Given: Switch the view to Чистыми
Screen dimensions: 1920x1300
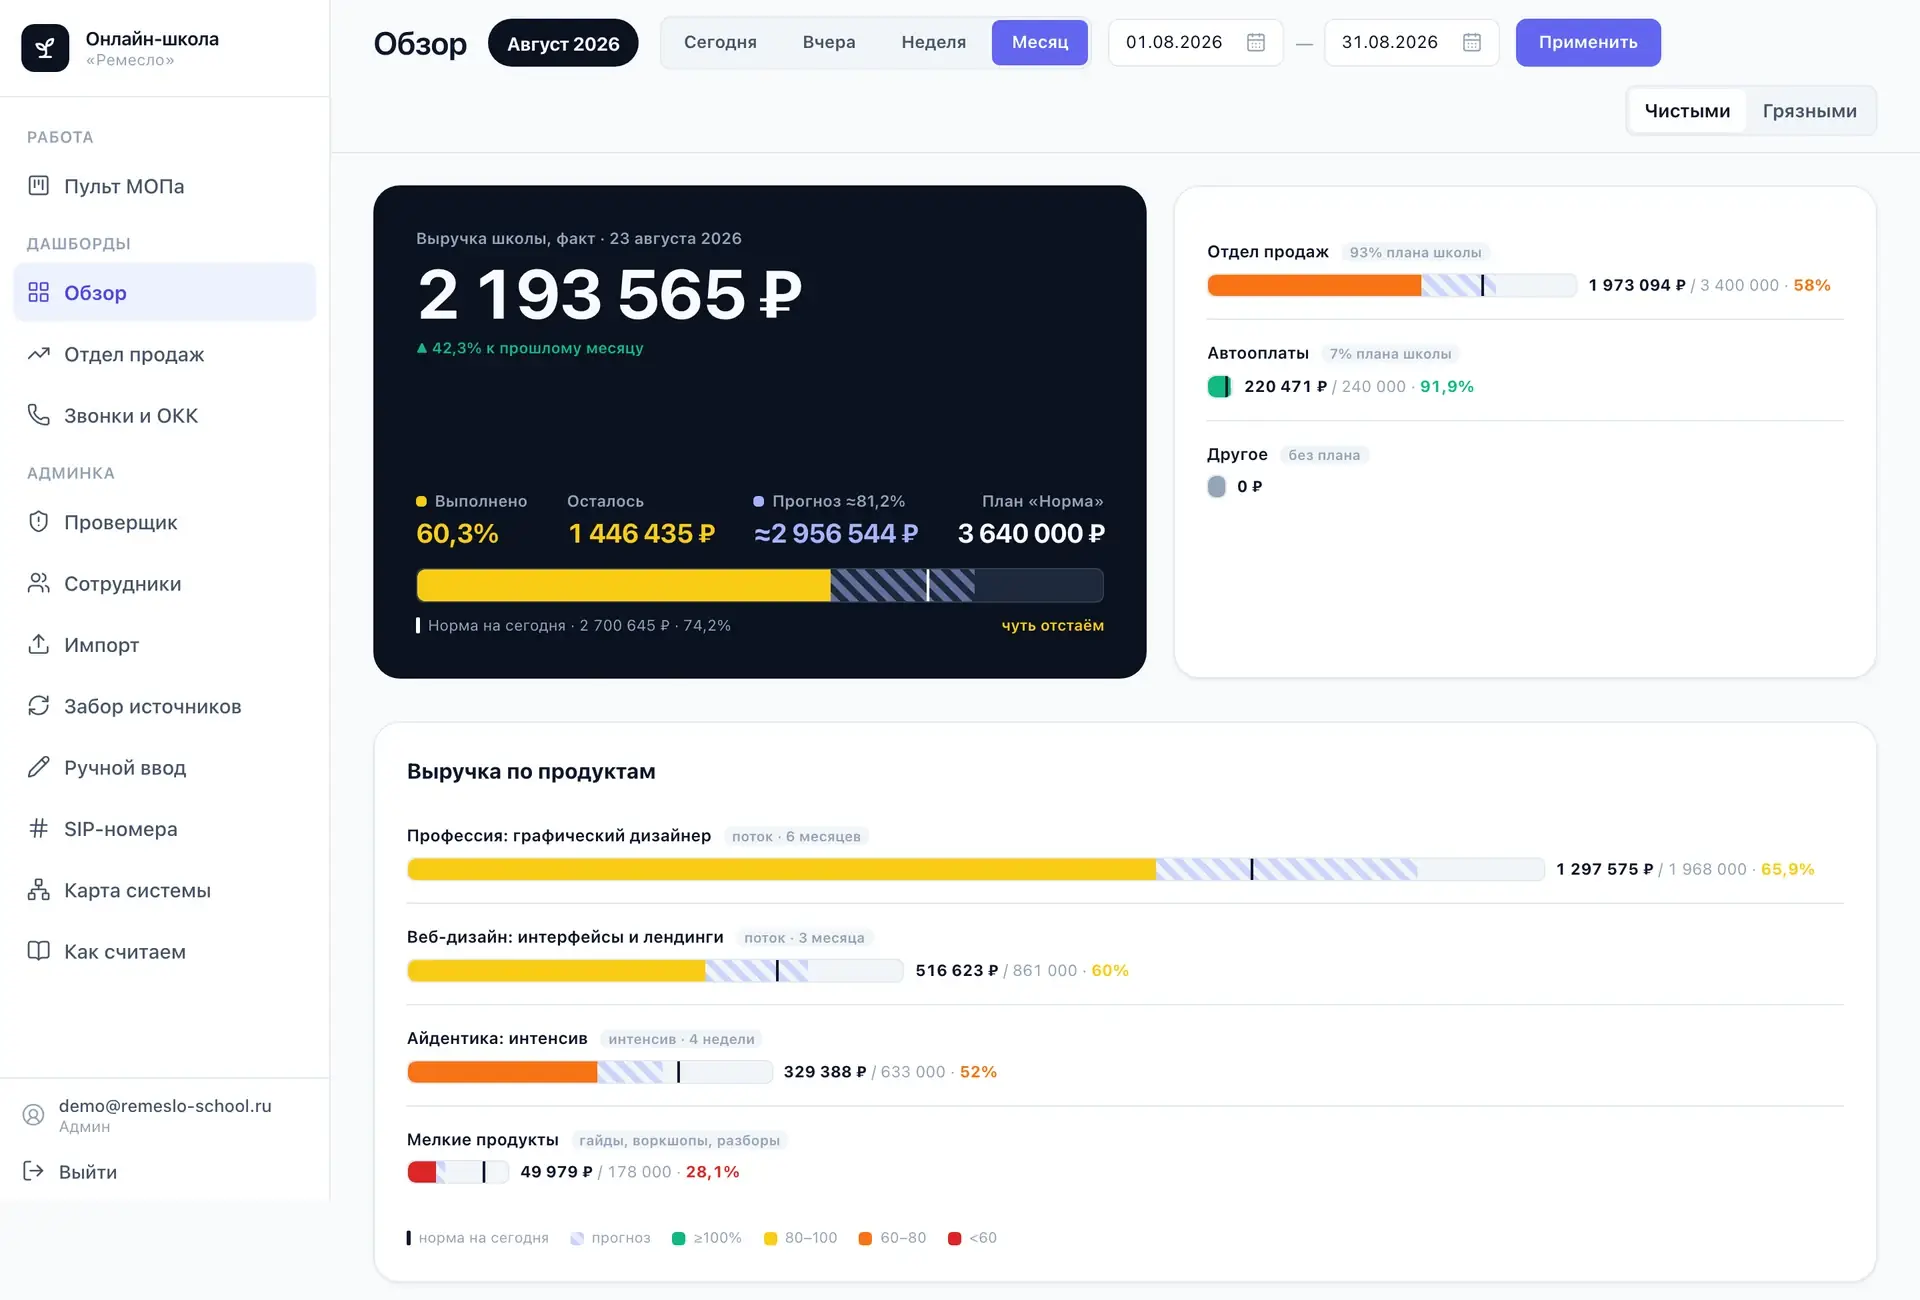Looking at the screenshot, I should click(x=1687, y=111).
